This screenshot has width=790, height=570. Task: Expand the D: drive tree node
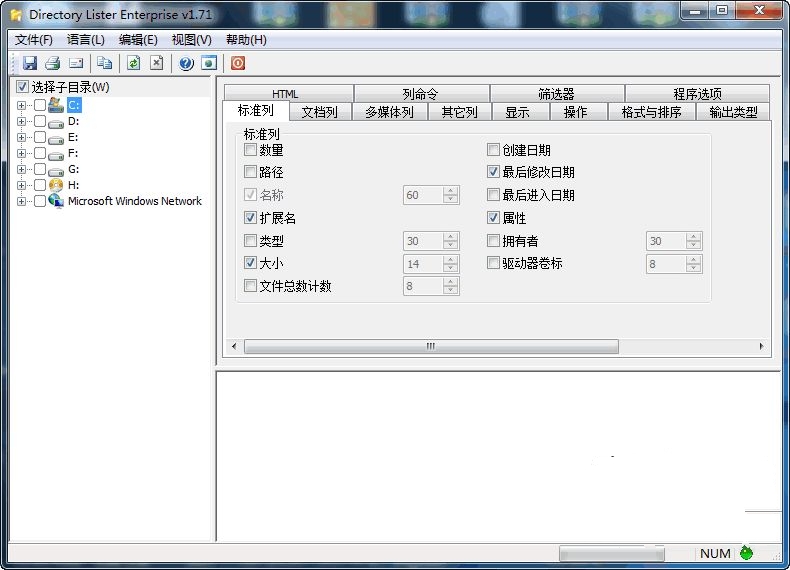coord(21,121)
